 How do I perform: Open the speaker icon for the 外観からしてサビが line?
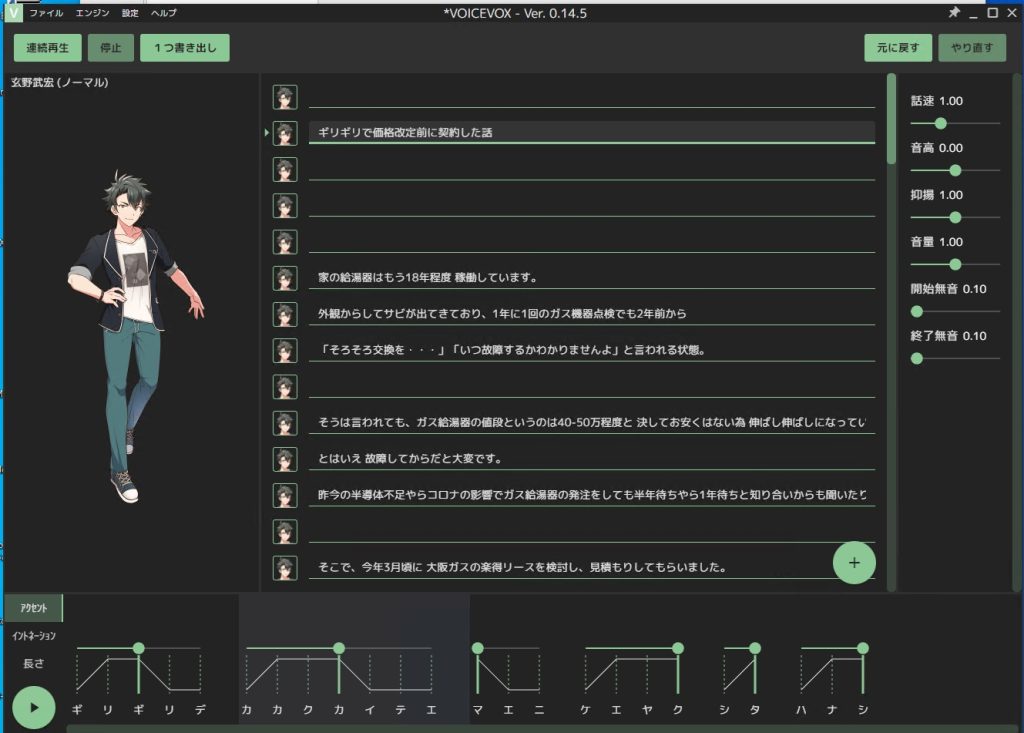[285, 314]
